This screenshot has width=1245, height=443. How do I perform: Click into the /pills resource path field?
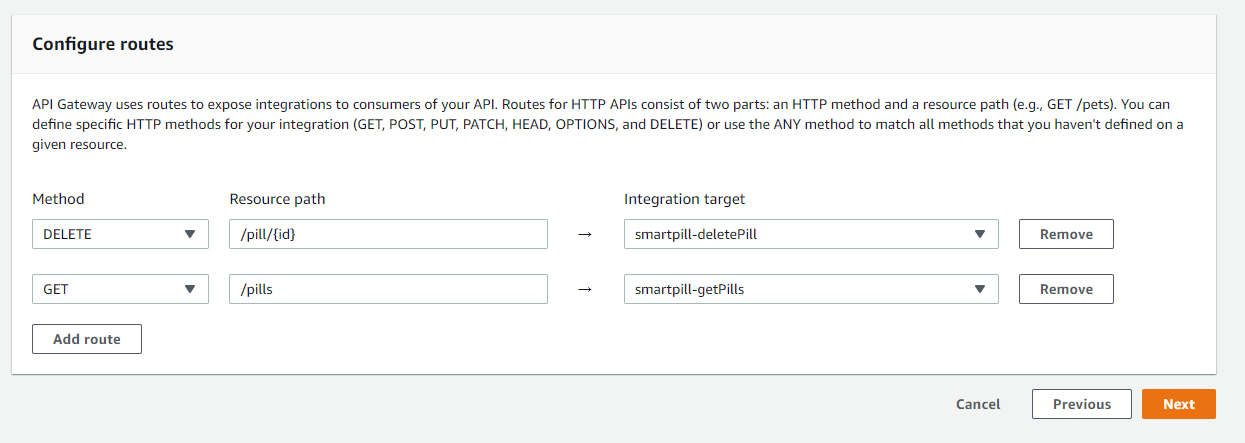pos(388,290)
